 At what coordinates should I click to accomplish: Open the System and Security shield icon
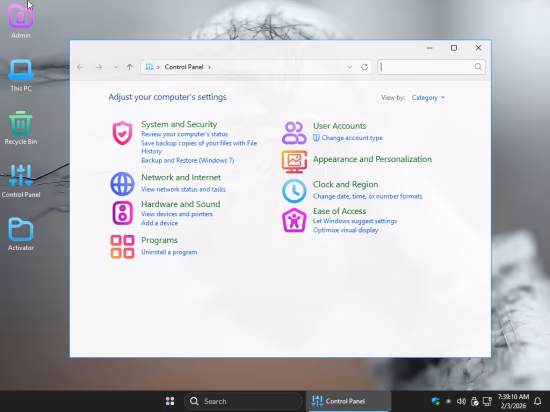(122, 133)
